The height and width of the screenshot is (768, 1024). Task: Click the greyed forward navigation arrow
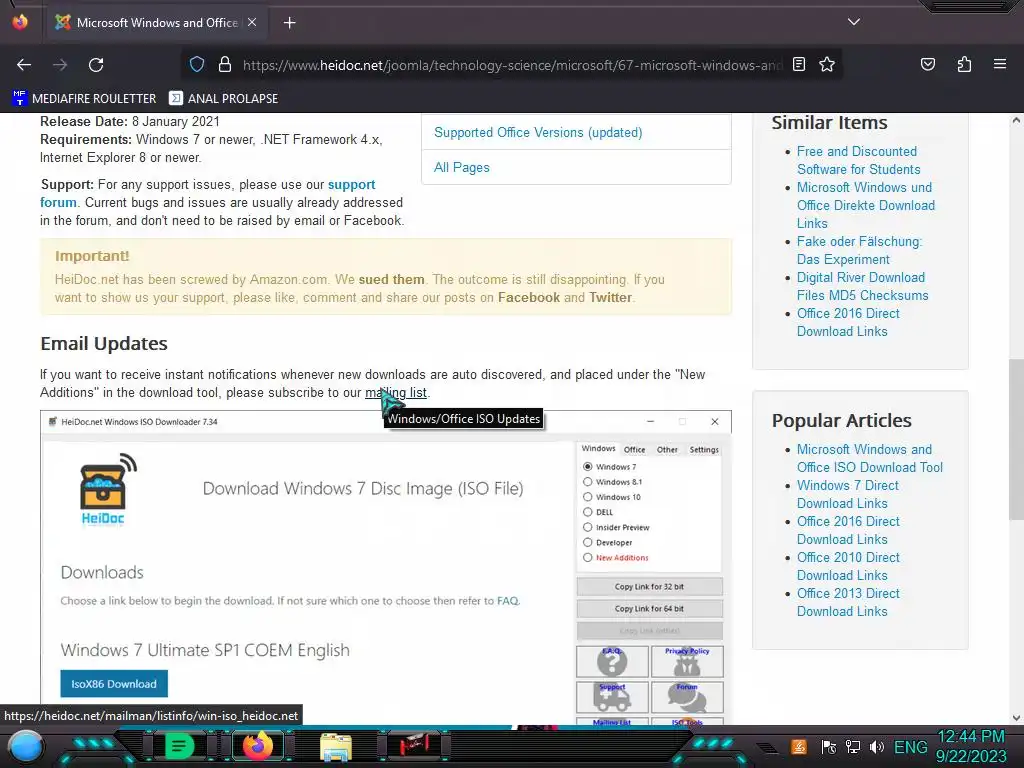(x=60, y=65)
